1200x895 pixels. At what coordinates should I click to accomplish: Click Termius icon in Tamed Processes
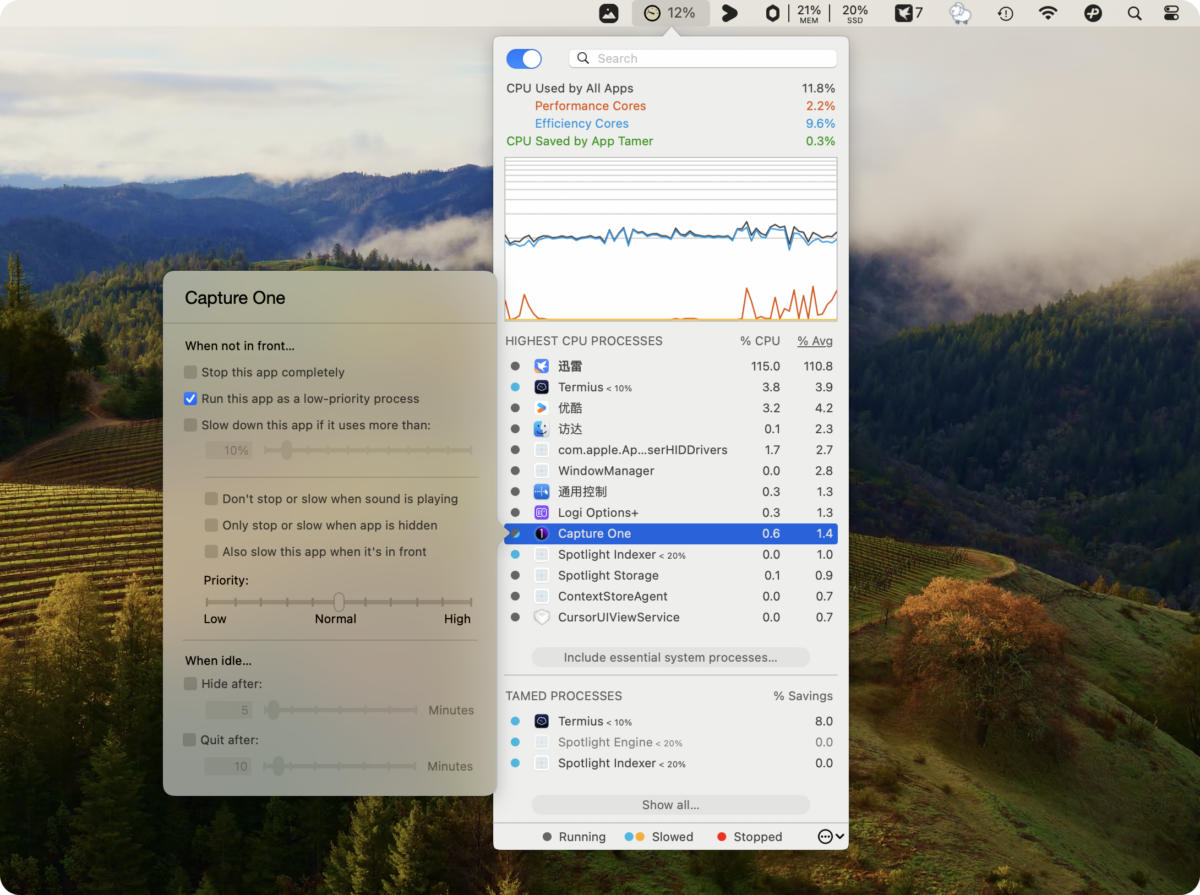[x=541, y=721]
